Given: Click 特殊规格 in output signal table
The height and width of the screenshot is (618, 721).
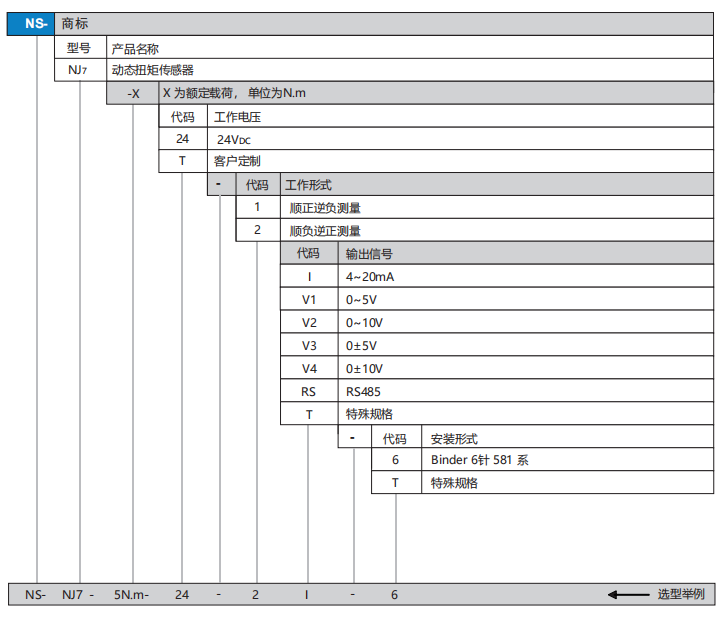Looking at the screenshot, I should pyautogui.click(x=369, y=414).
